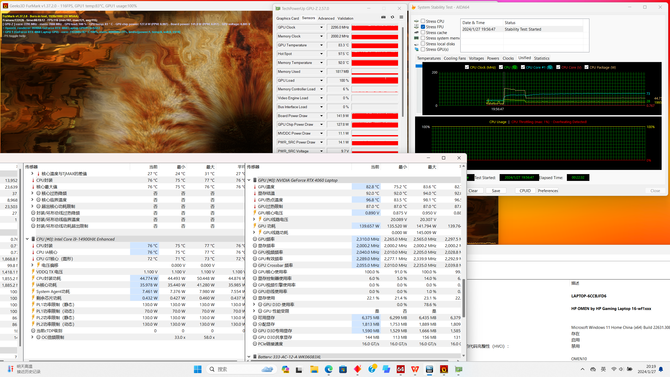Open the WPS Office taskbar icon

tap(415, 369)
